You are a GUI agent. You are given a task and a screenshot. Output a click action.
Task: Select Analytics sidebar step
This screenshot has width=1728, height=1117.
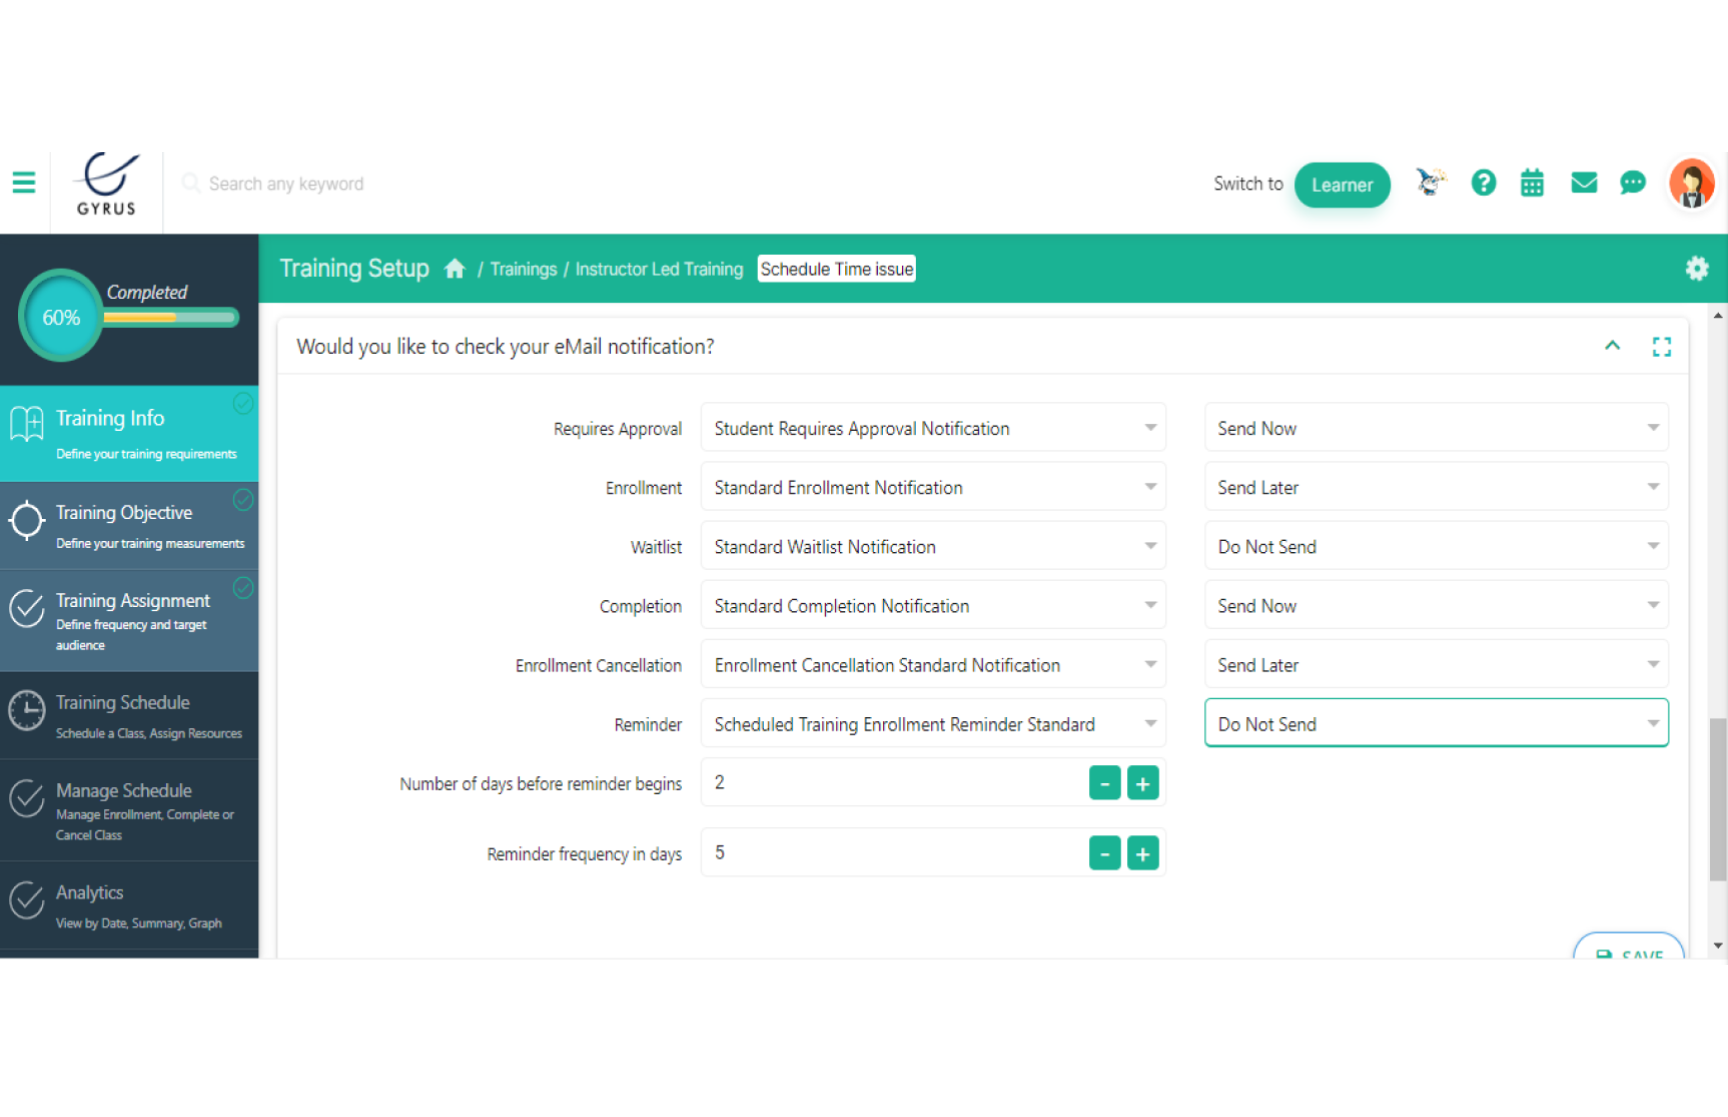(129, 905)
